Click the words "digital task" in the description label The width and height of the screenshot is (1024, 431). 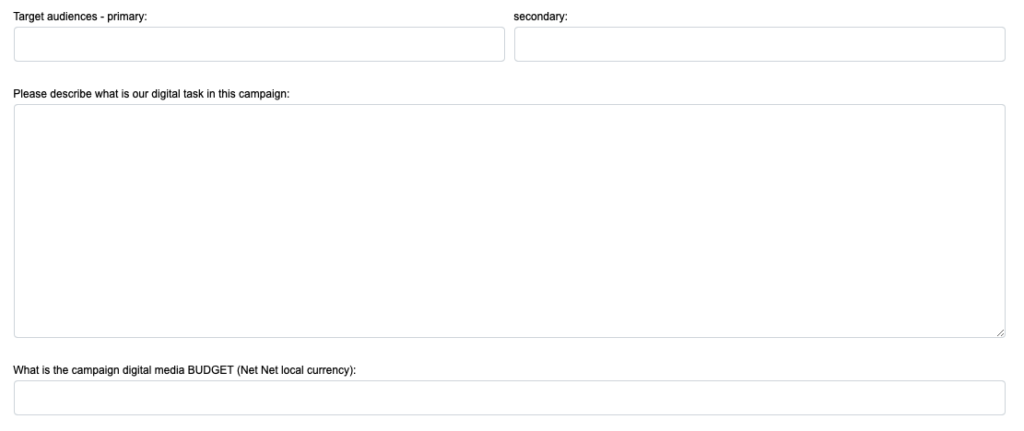179,94
